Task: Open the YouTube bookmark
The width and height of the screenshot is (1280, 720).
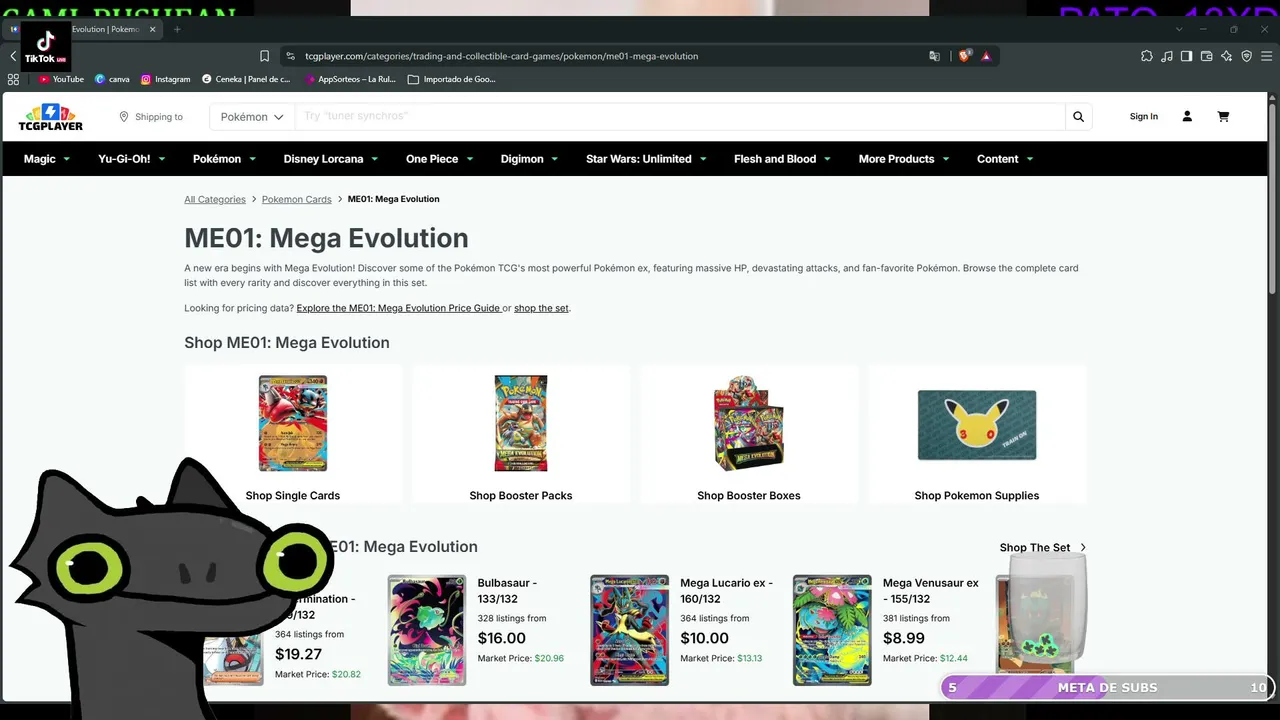Action: tap(61, 79)
